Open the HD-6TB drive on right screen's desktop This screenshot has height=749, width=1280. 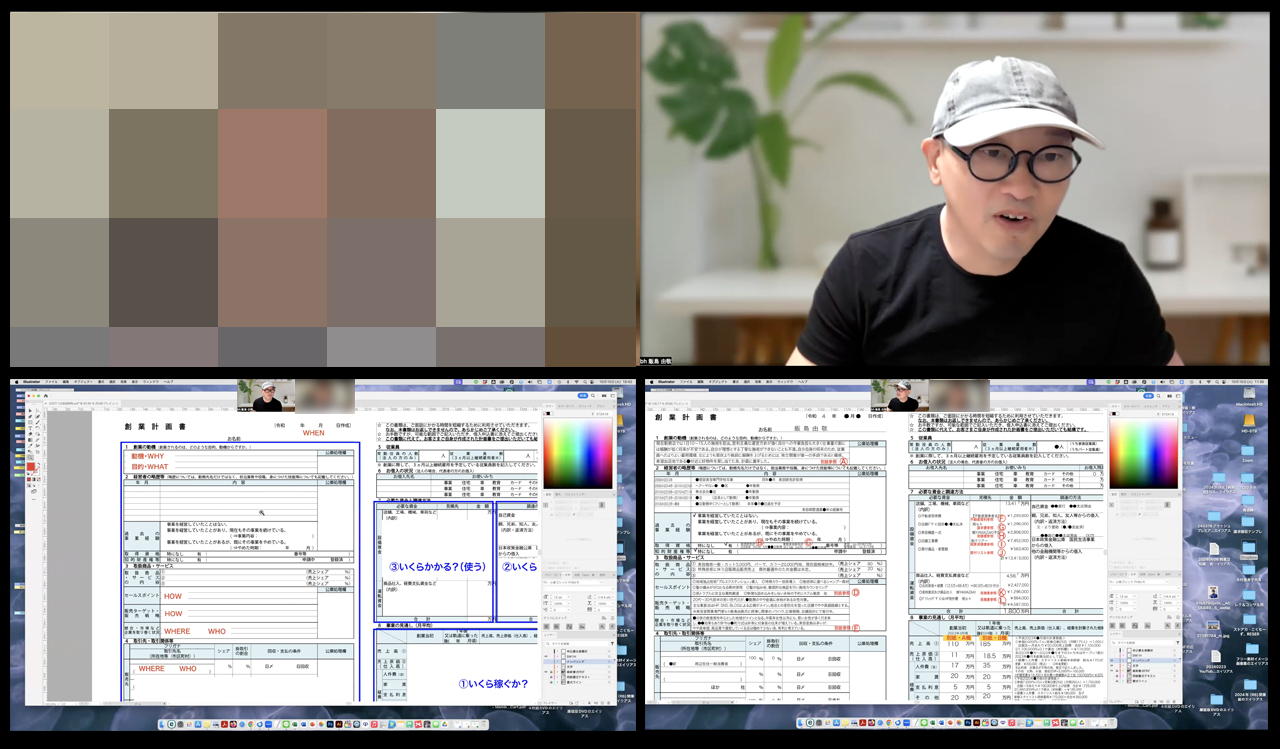pos(1248,421)
